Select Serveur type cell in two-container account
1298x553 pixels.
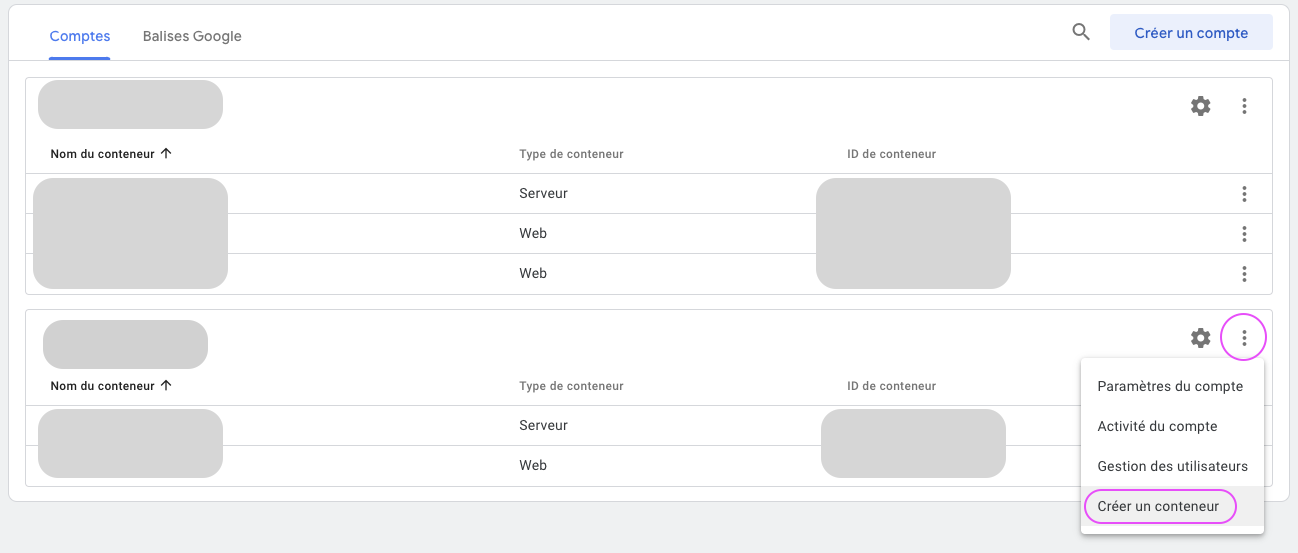click(543, 426)
